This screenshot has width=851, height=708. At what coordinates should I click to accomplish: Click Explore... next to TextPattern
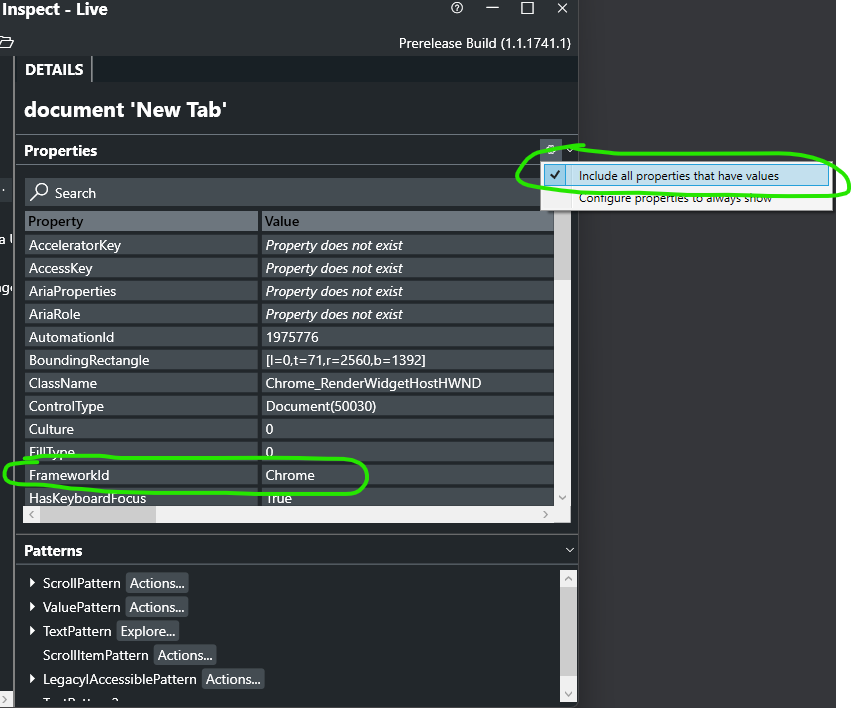pyautogui.click(x=147, y=631)
